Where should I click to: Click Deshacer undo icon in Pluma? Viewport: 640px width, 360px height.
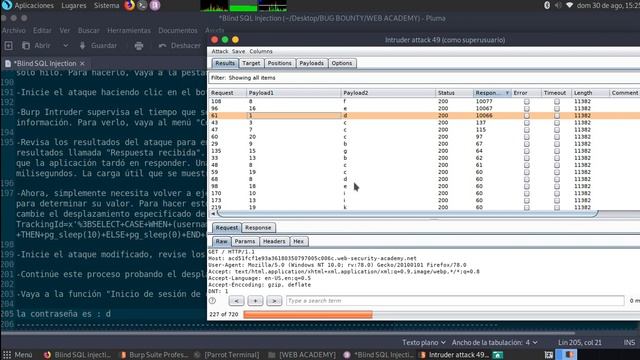[x=162, y=46]
